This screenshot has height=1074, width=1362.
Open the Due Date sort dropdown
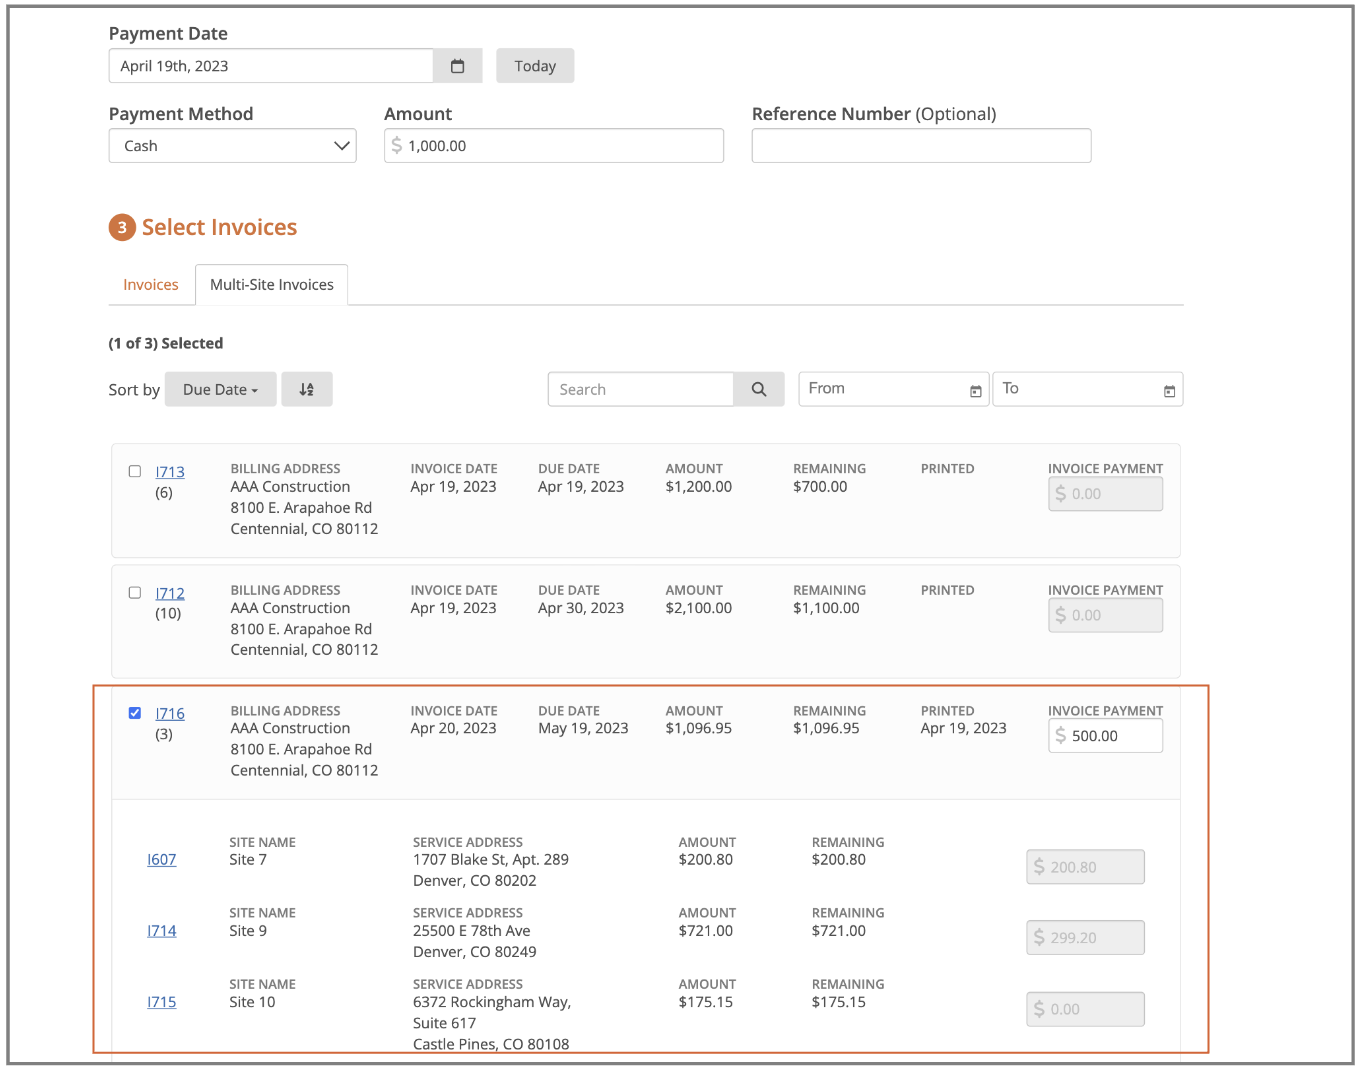point(221,390)
